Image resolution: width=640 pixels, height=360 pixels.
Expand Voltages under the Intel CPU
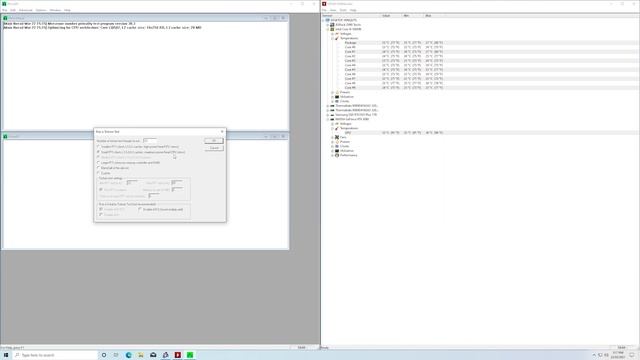333,33
